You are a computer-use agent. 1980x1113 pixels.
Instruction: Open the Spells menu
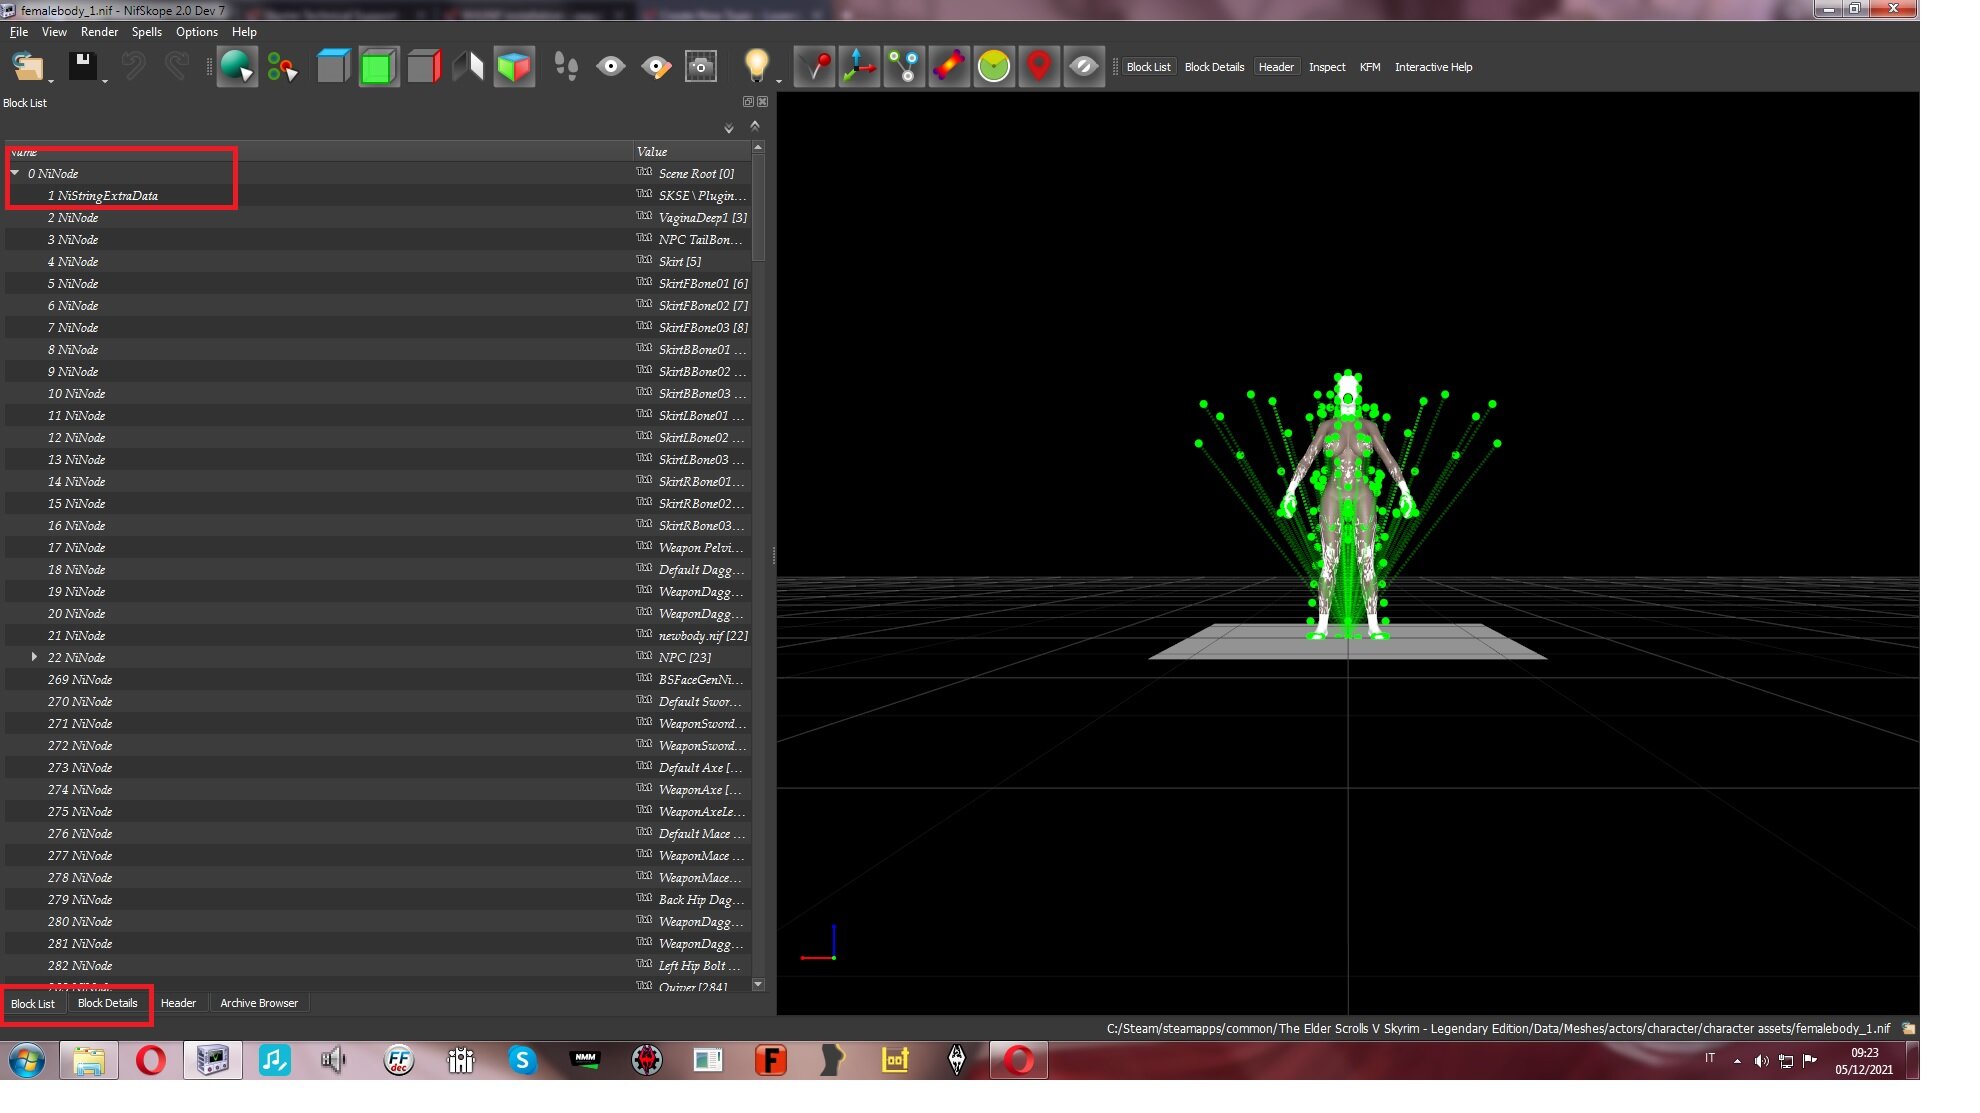pyautogui.click(x=146, y=32)
